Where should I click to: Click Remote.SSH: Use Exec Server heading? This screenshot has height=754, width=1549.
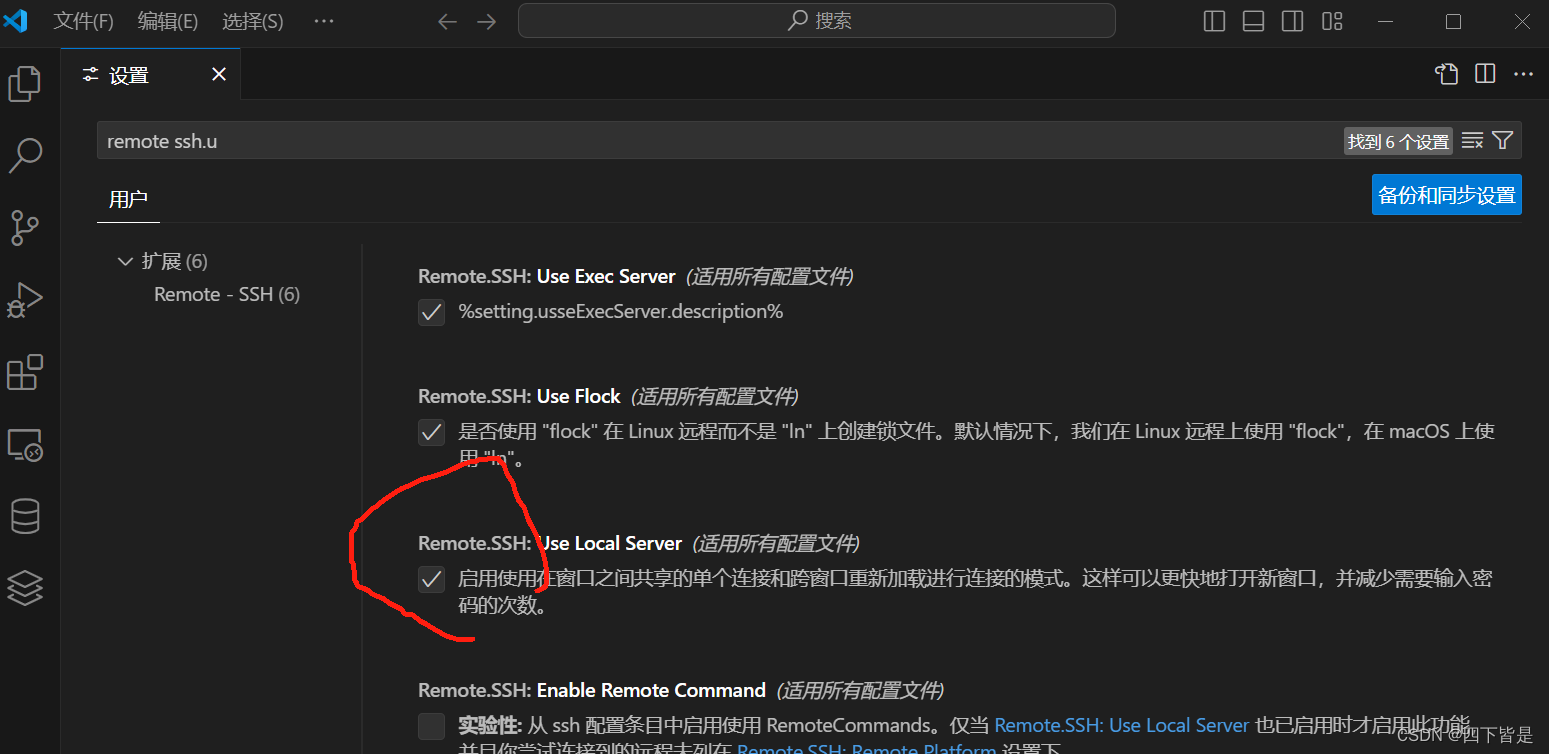(547, 276)
